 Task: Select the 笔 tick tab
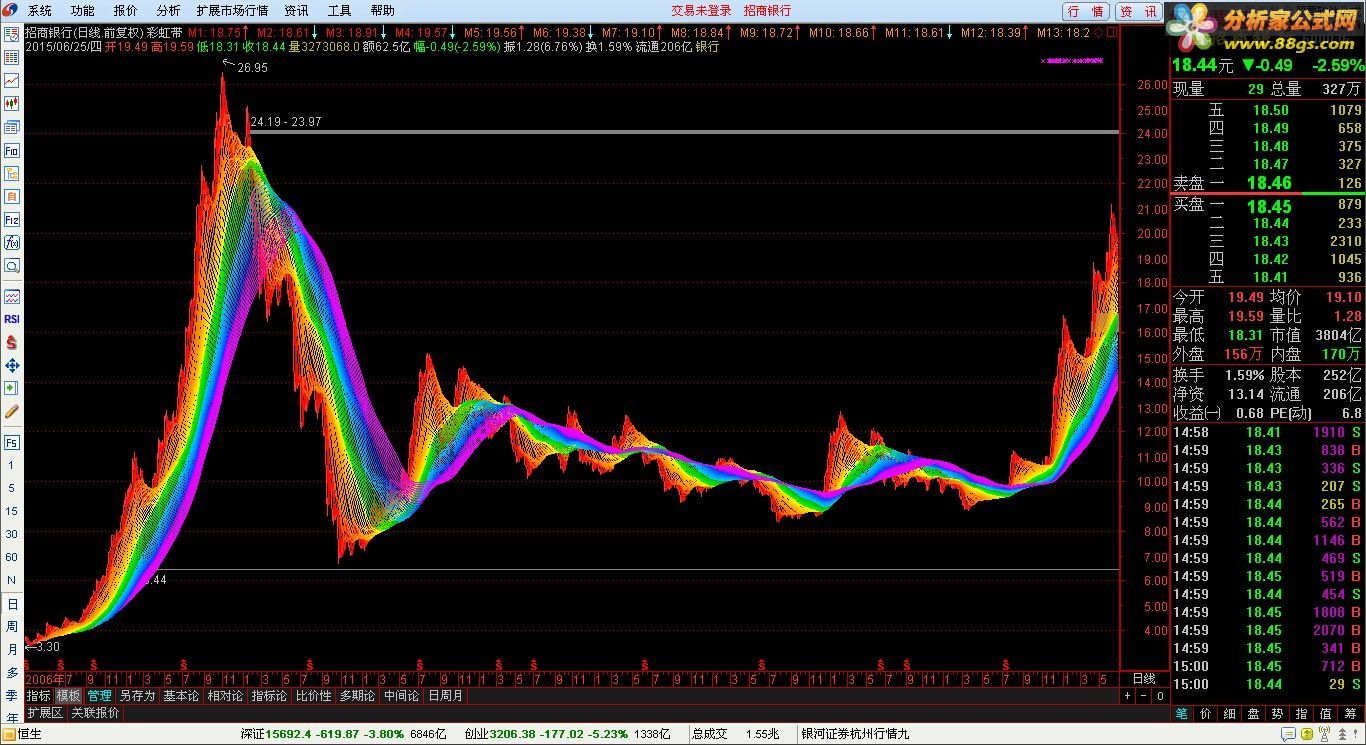tap(1182, 714)
